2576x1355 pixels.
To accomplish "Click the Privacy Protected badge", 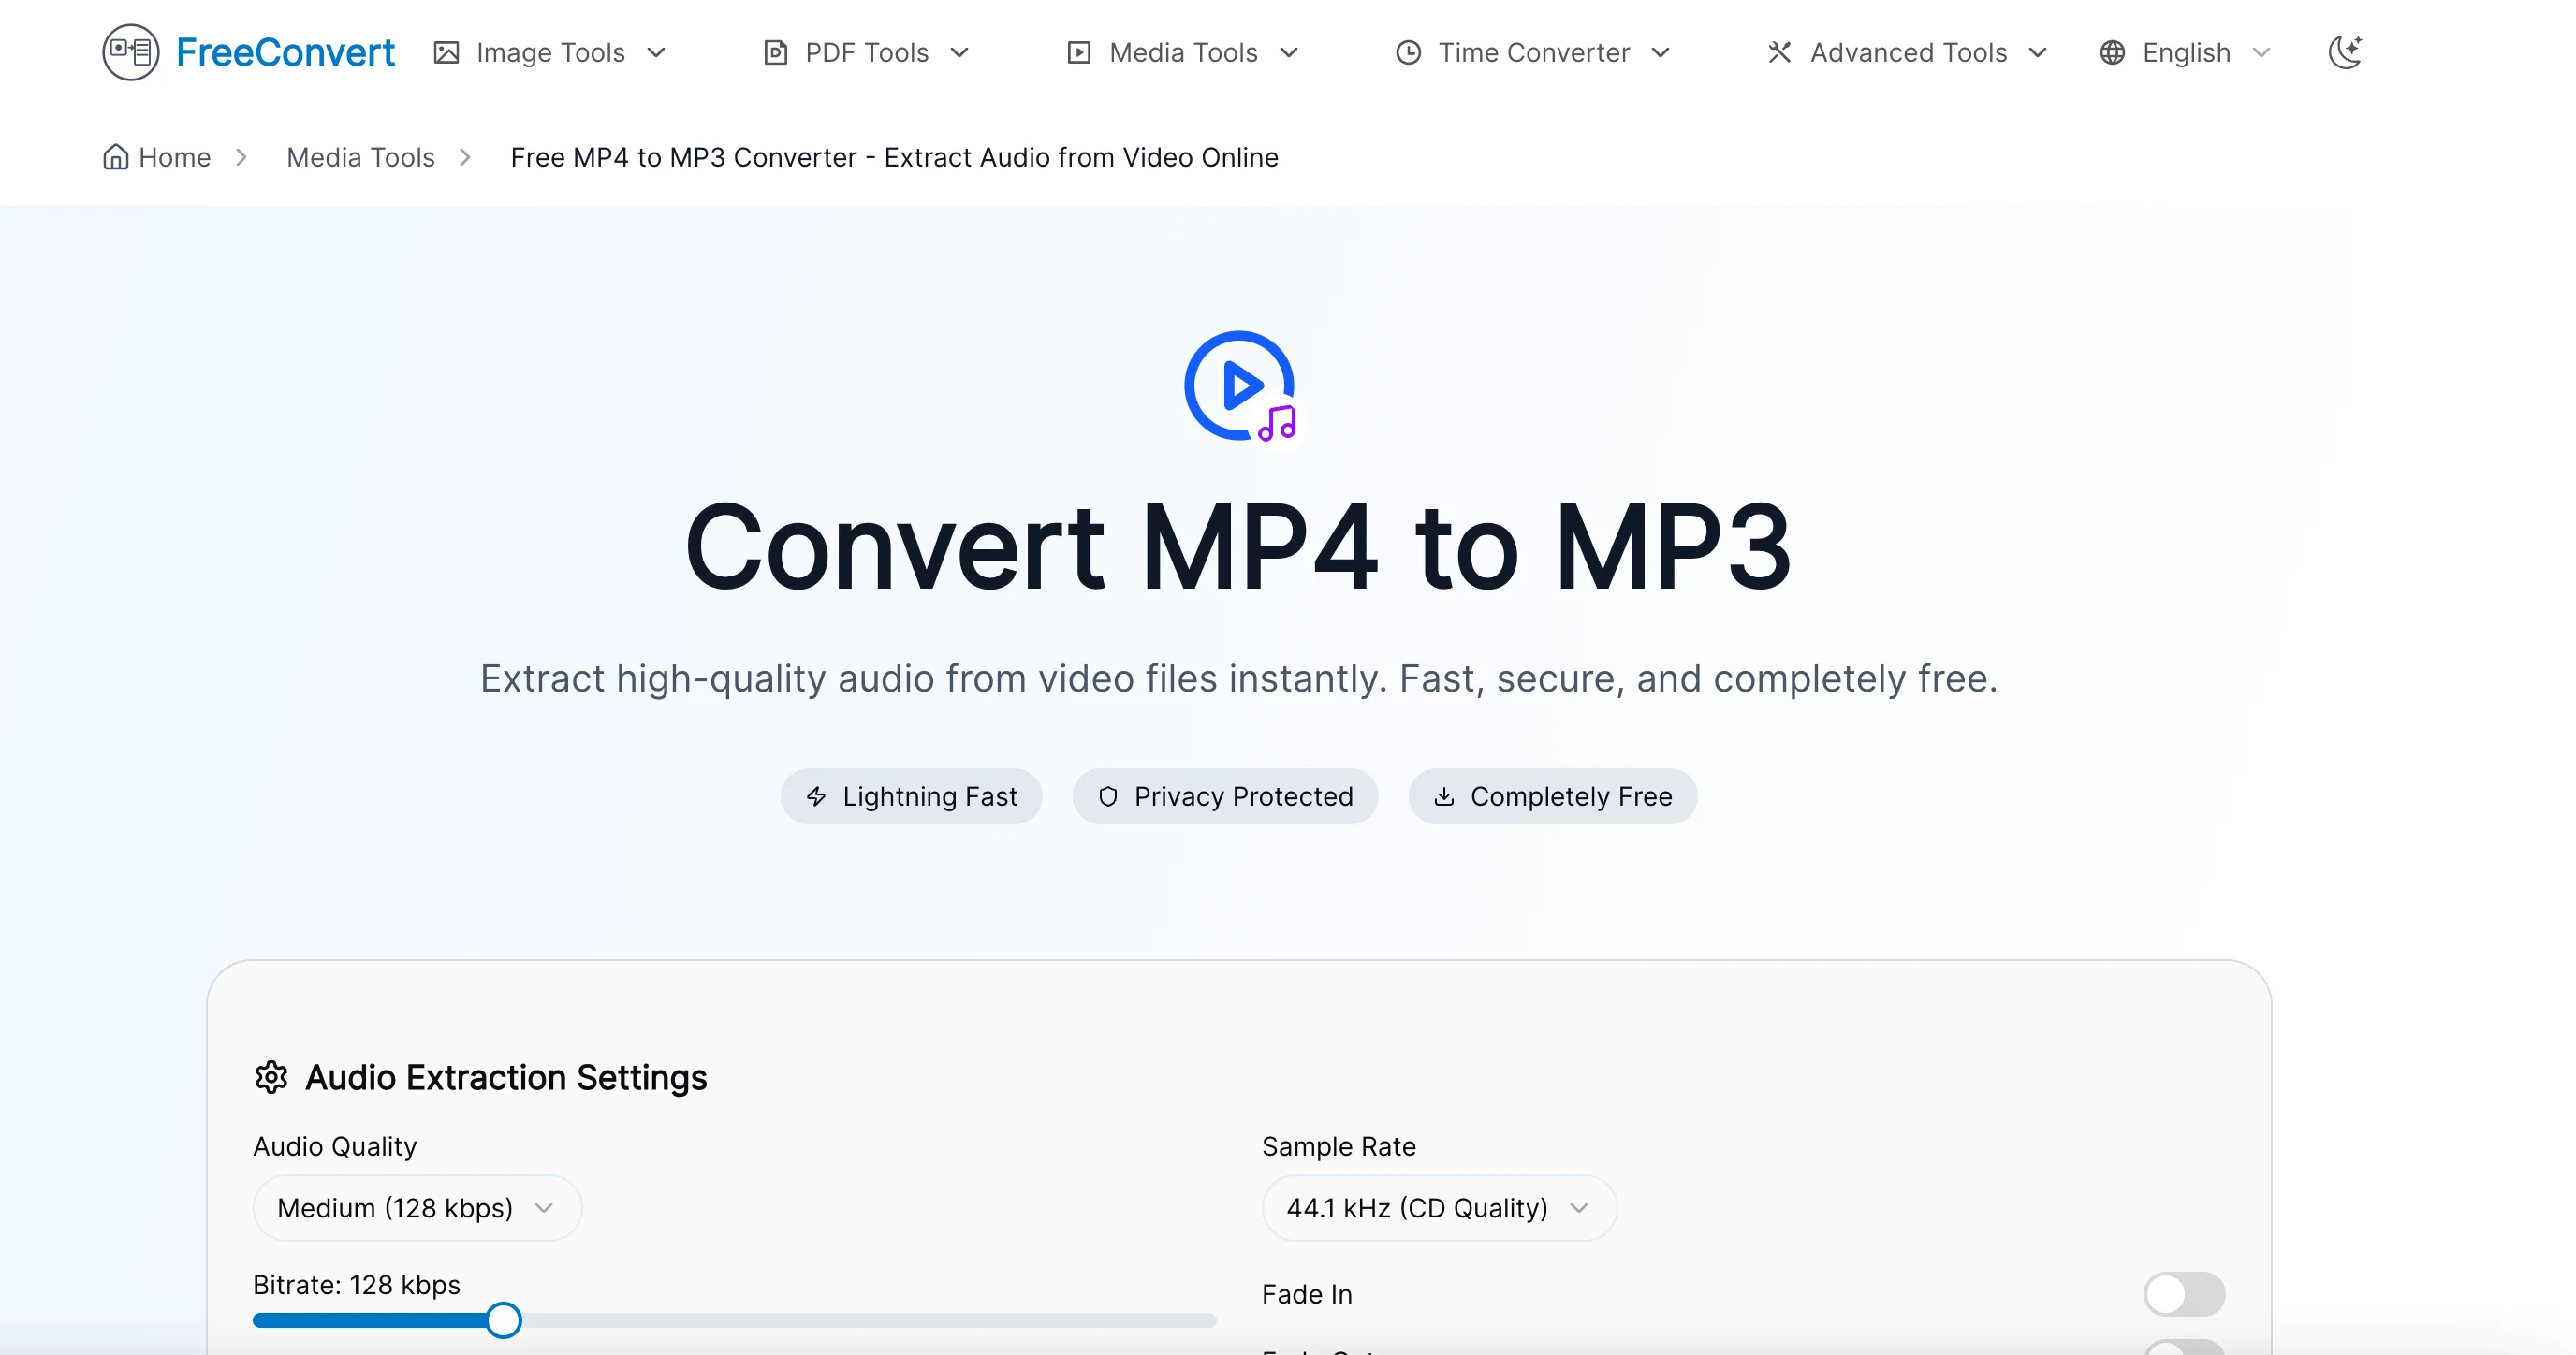I will [x=1226, y=796].
